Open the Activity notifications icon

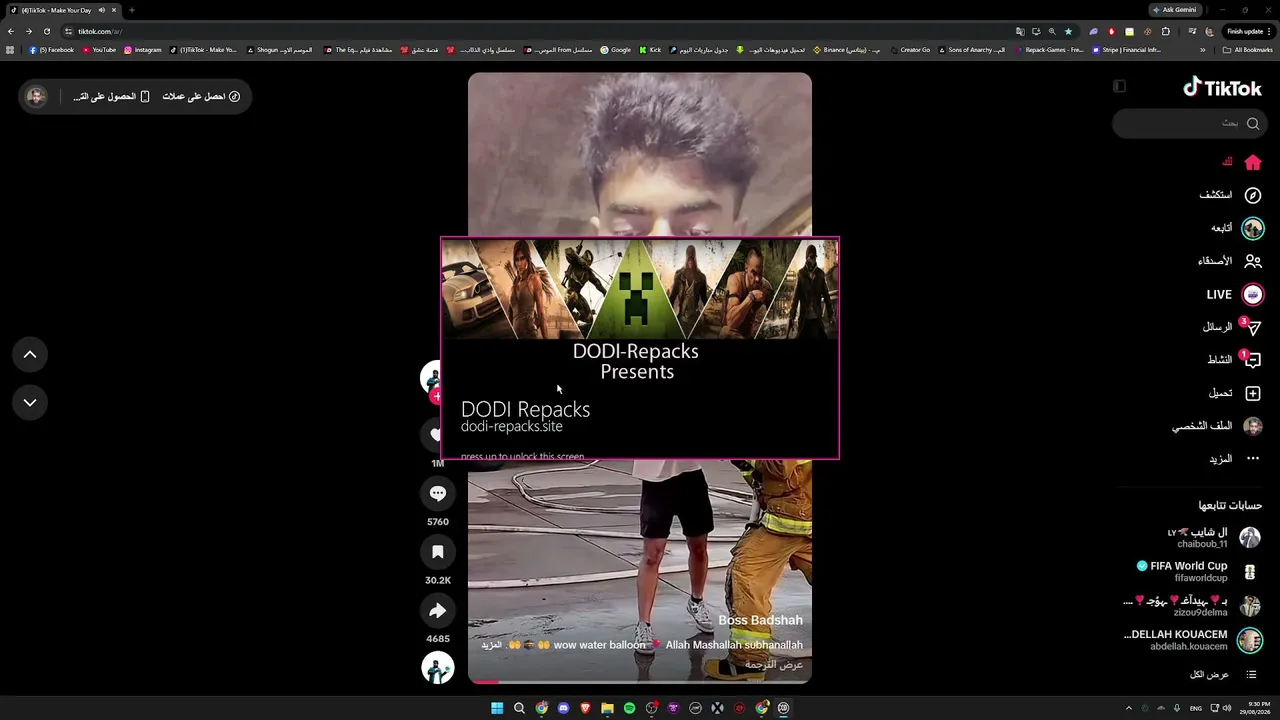[1253, 360]
